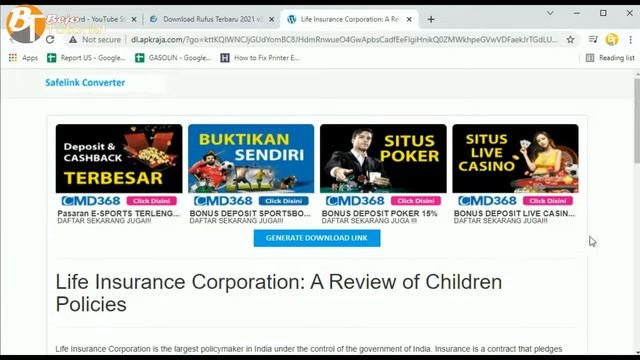Open the How to Fix Printer bookmark
640x360 pixels.
260,58
